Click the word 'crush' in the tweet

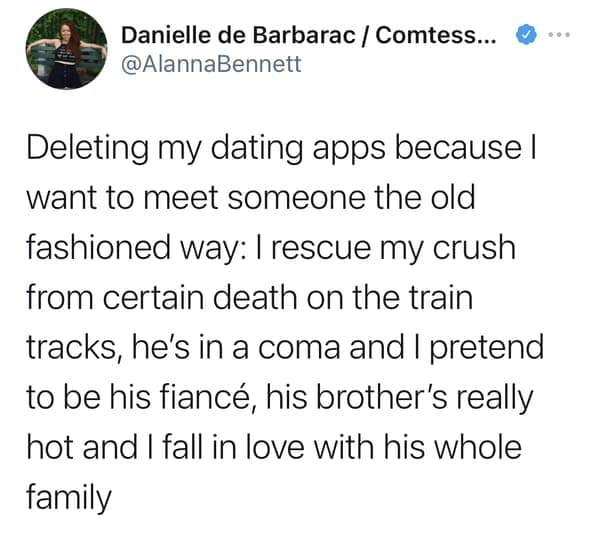474,247
